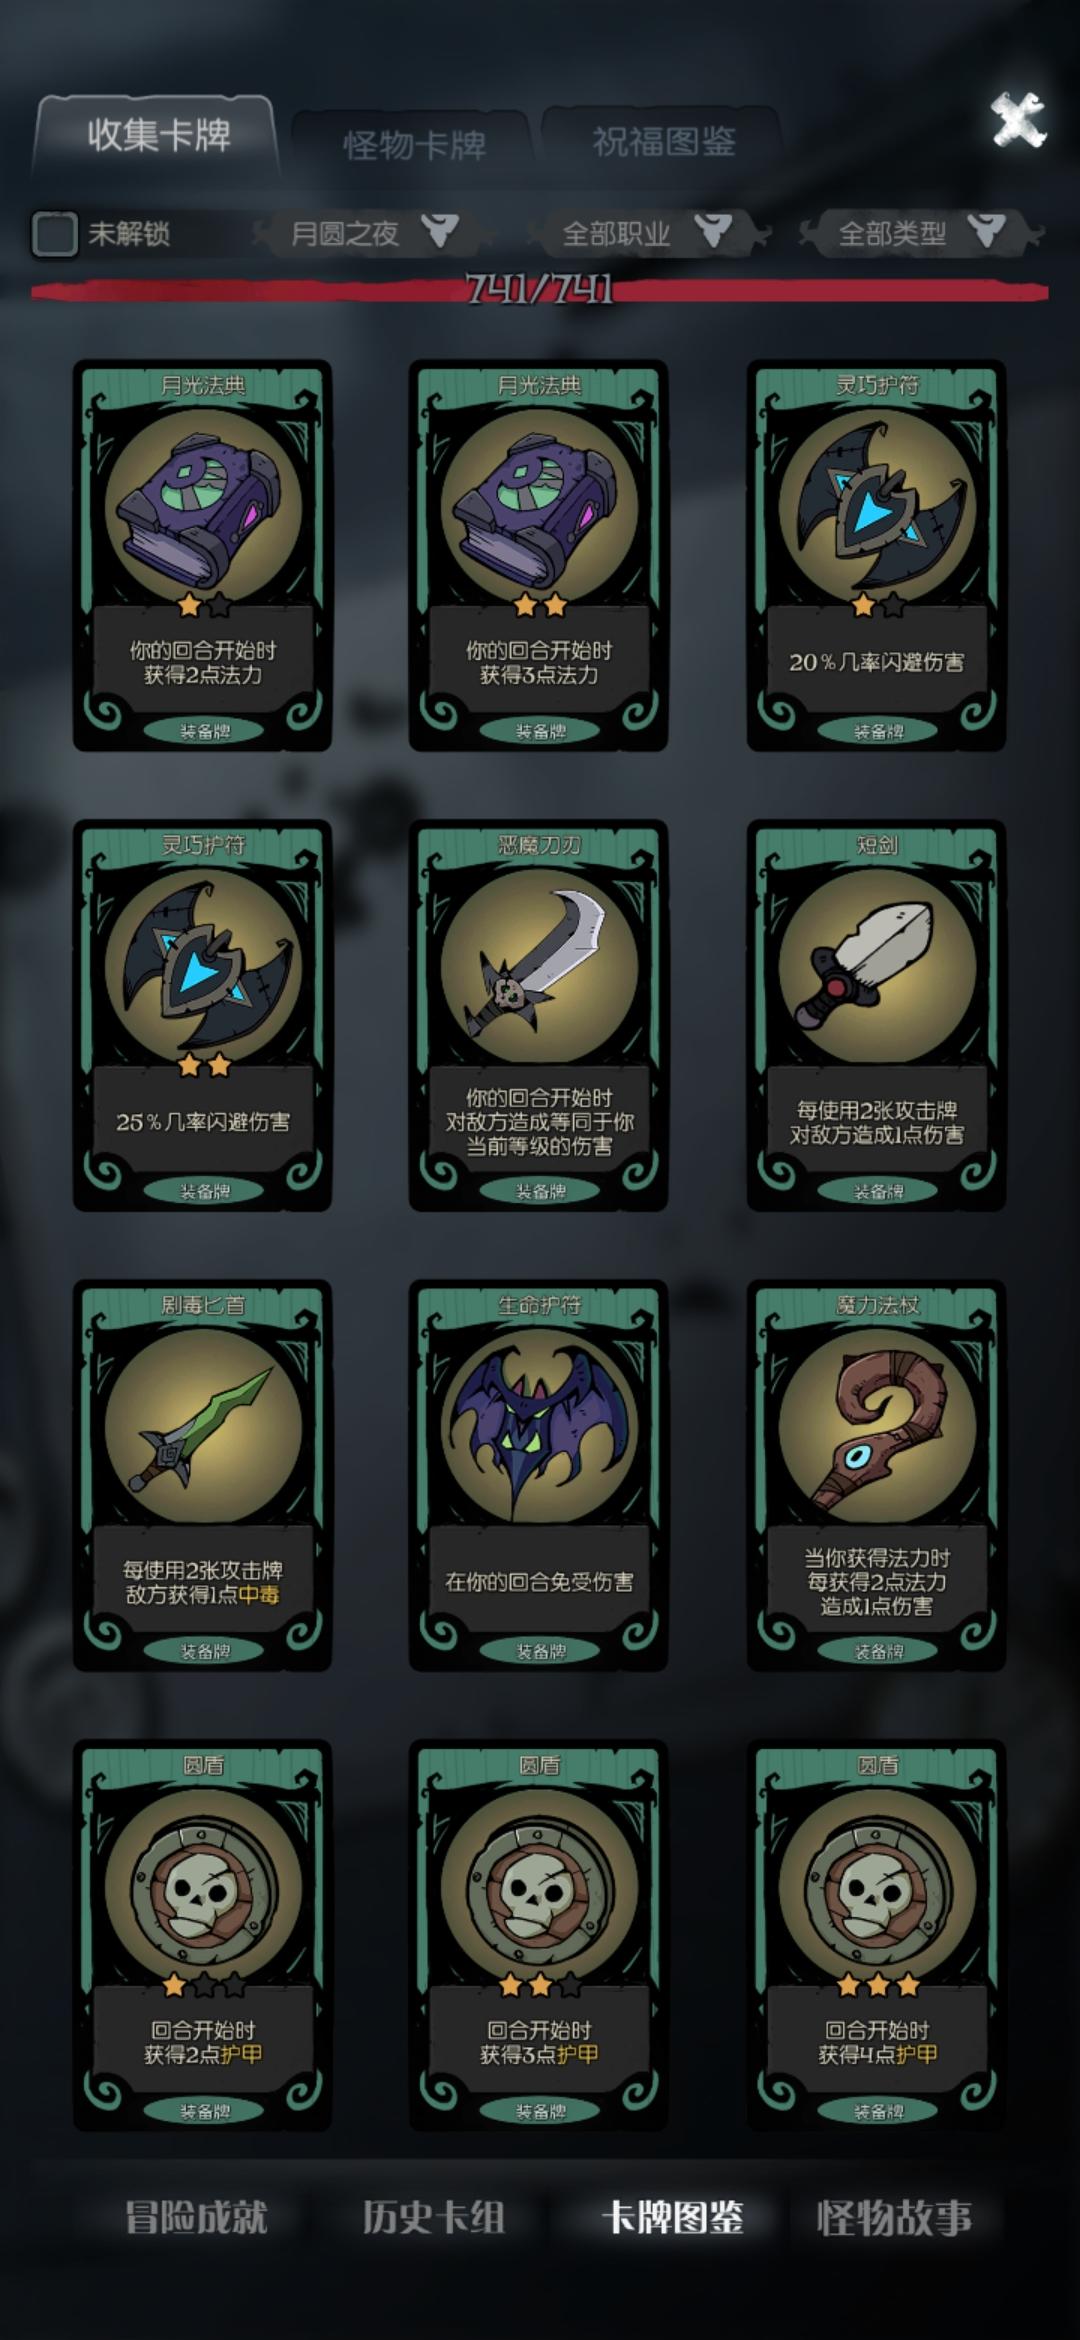Open the two-star 灵巧护符 amulet card

click(202, 1015)
